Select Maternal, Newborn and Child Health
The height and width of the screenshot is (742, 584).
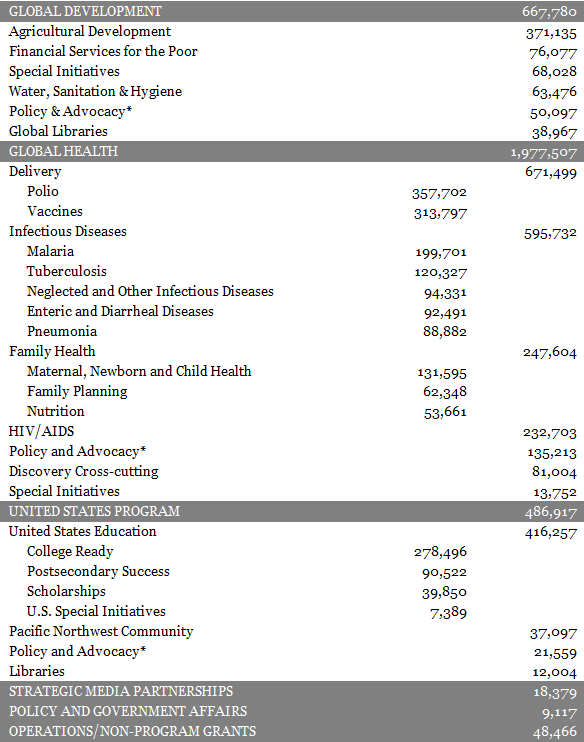coord(139,371)
